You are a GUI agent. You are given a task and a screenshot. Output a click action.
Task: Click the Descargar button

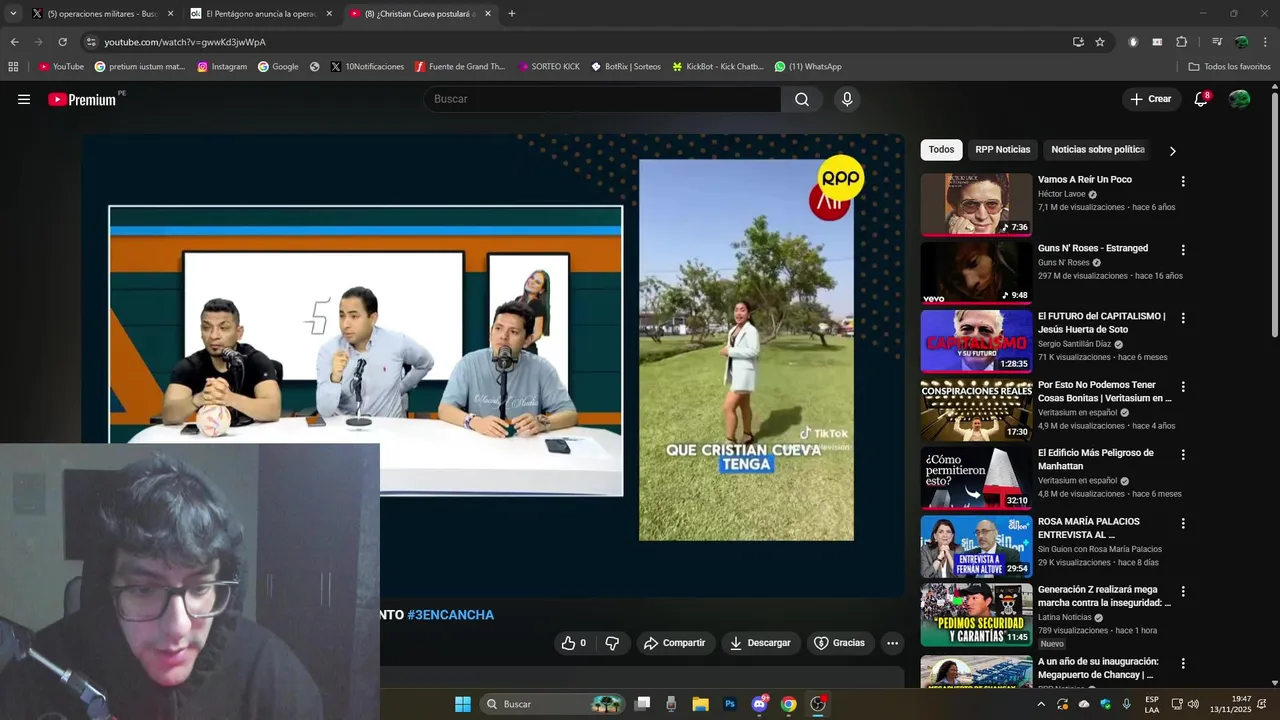pyautogui.click(x=760, y=643)
